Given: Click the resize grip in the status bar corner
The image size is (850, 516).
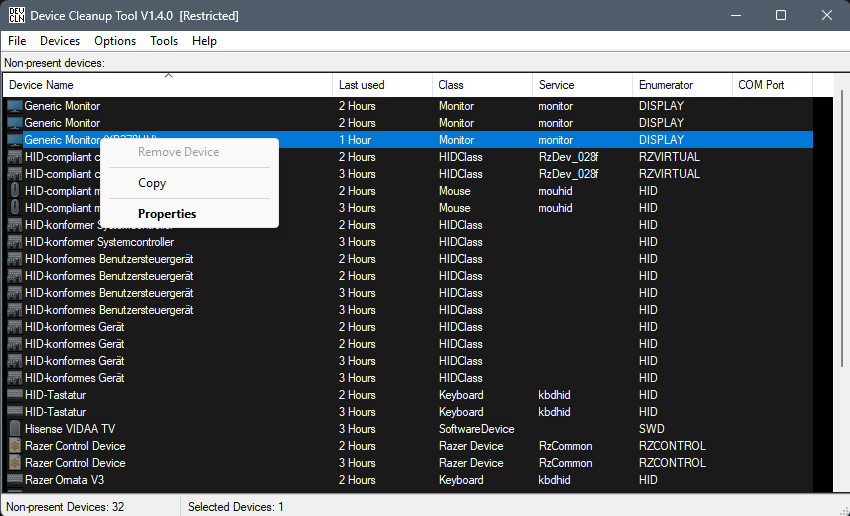Looking at the screenshot, I should [842, 509].
